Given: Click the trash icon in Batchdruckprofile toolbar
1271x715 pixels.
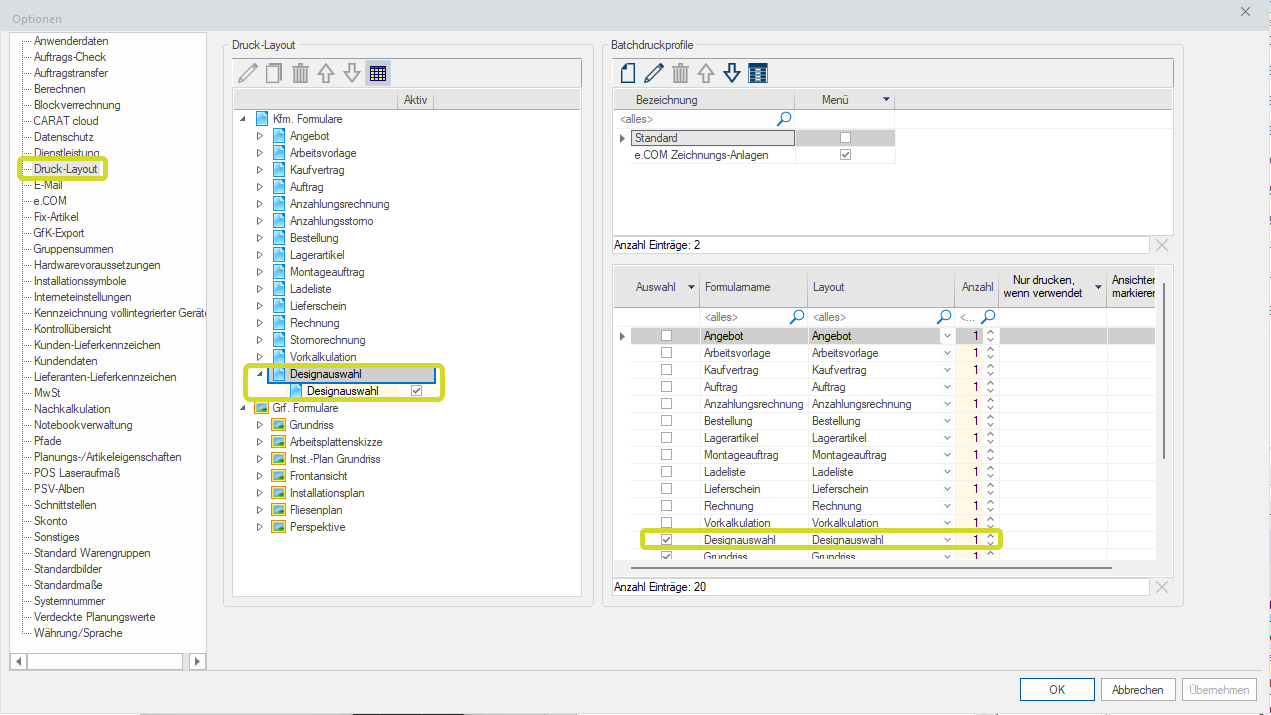Looking at the screenshot, I should pyautogui.click(x=680, y=73).
